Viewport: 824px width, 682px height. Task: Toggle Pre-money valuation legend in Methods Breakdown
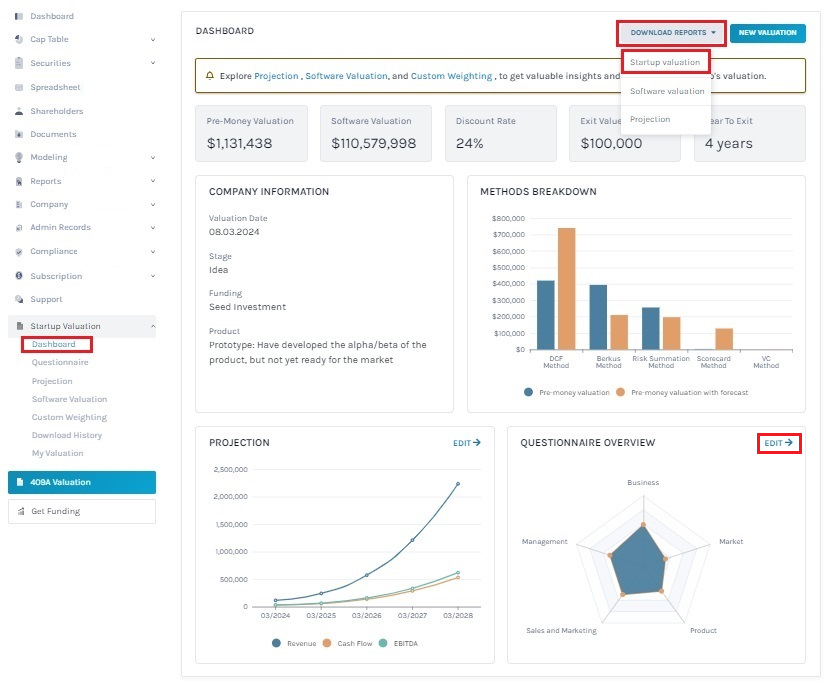click(x=566, y=392)
